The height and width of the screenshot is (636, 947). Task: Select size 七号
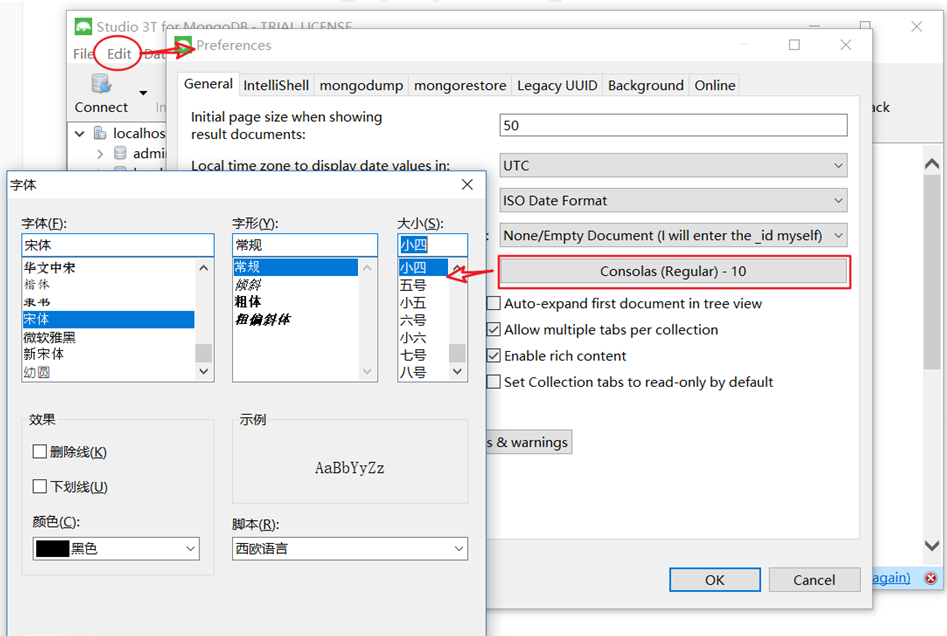[423, 355]
